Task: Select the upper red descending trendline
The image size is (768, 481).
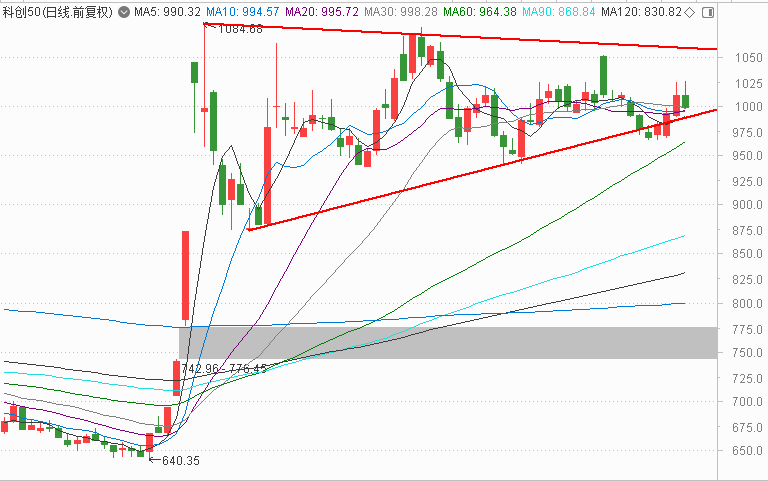Action: click(460, 36)
